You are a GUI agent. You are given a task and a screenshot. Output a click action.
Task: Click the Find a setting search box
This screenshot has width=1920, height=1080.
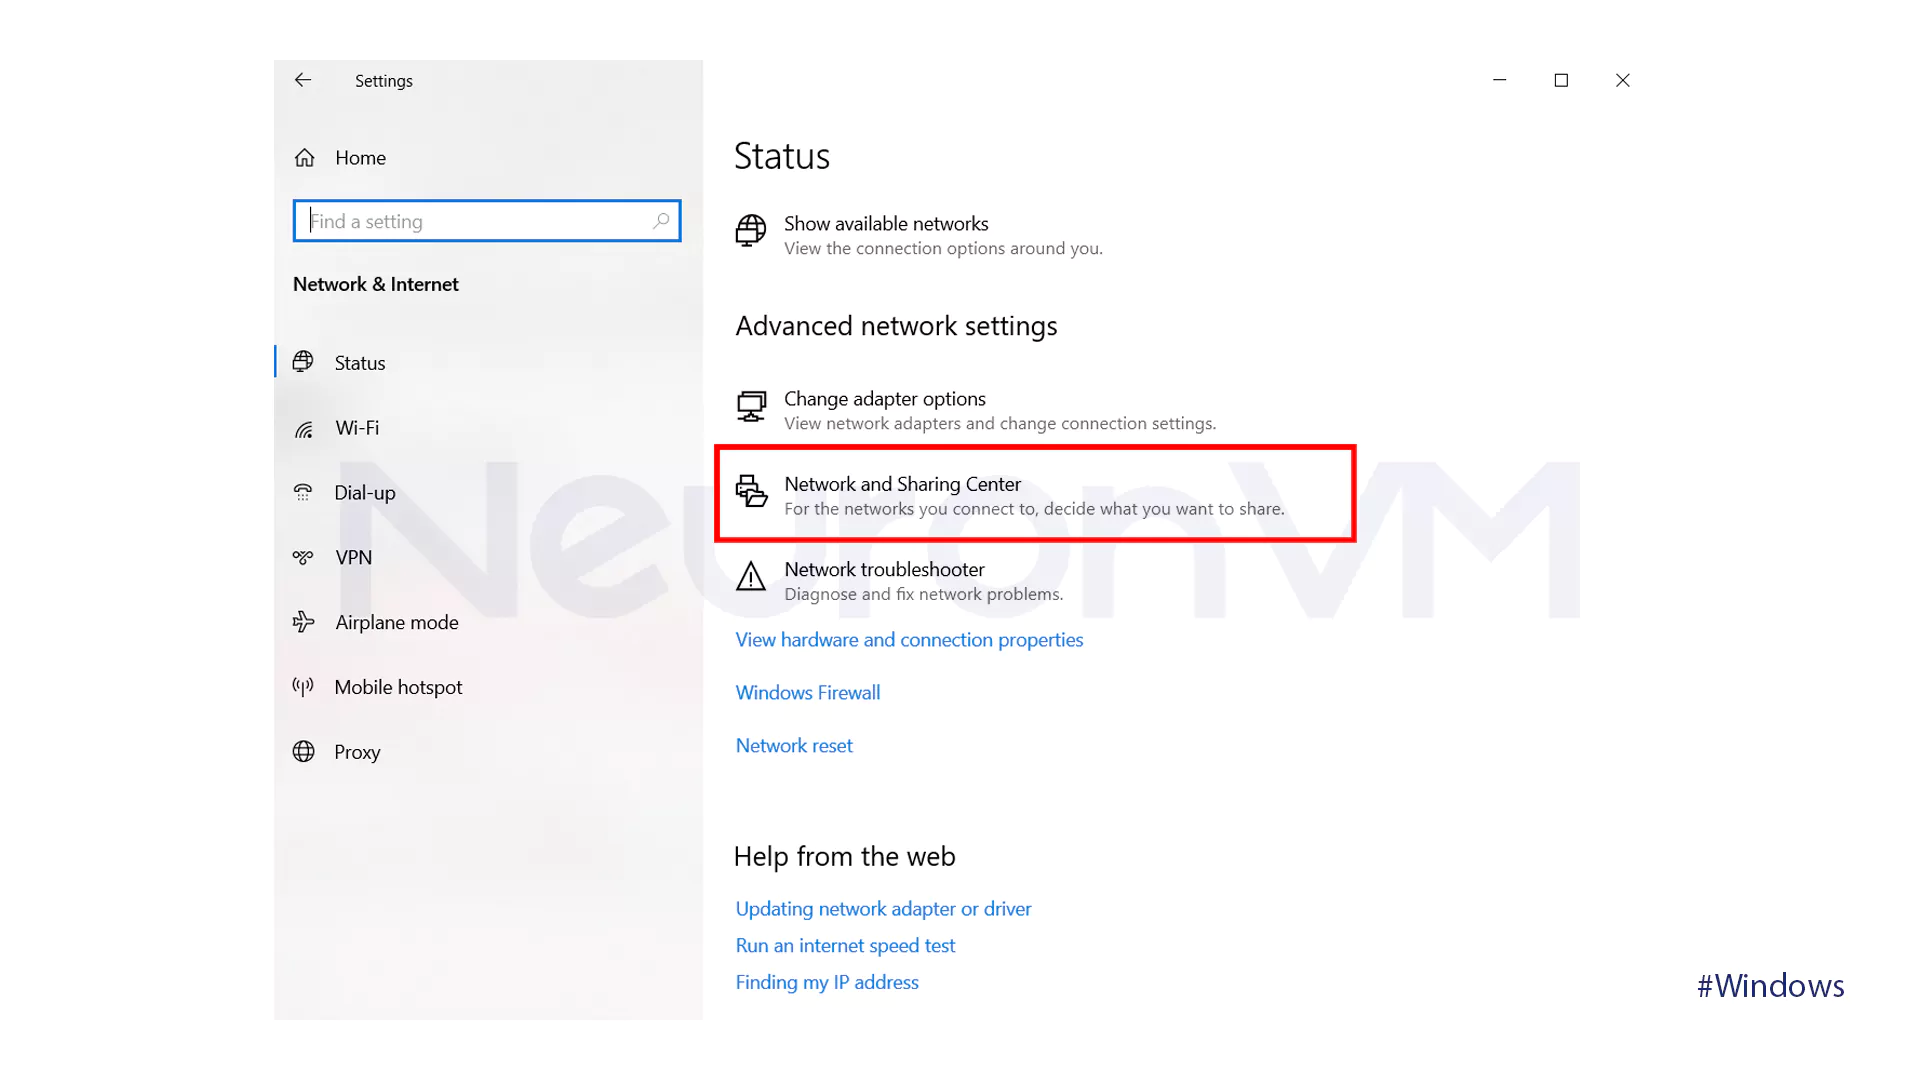pos(485,220)
